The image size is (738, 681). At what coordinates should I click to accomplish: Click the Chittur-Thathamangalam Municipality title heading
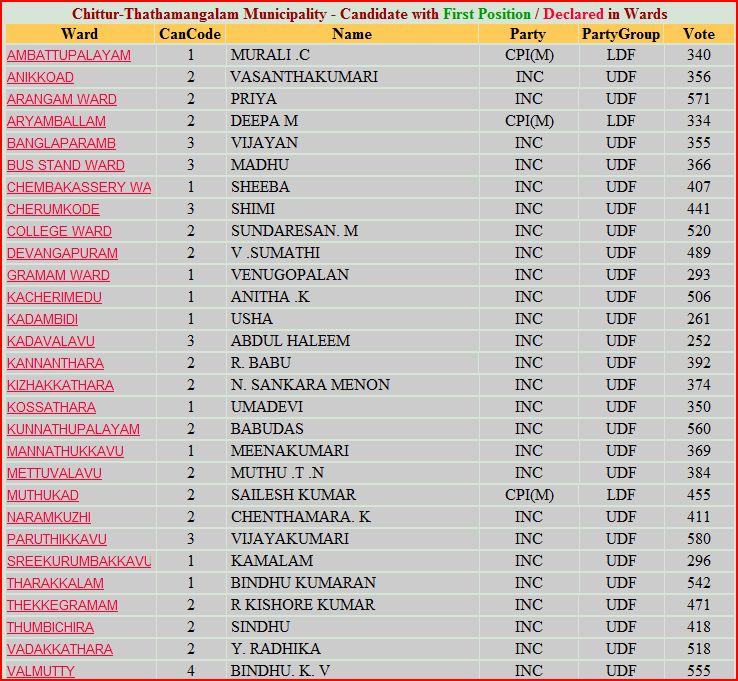click(x=369, y=14)
